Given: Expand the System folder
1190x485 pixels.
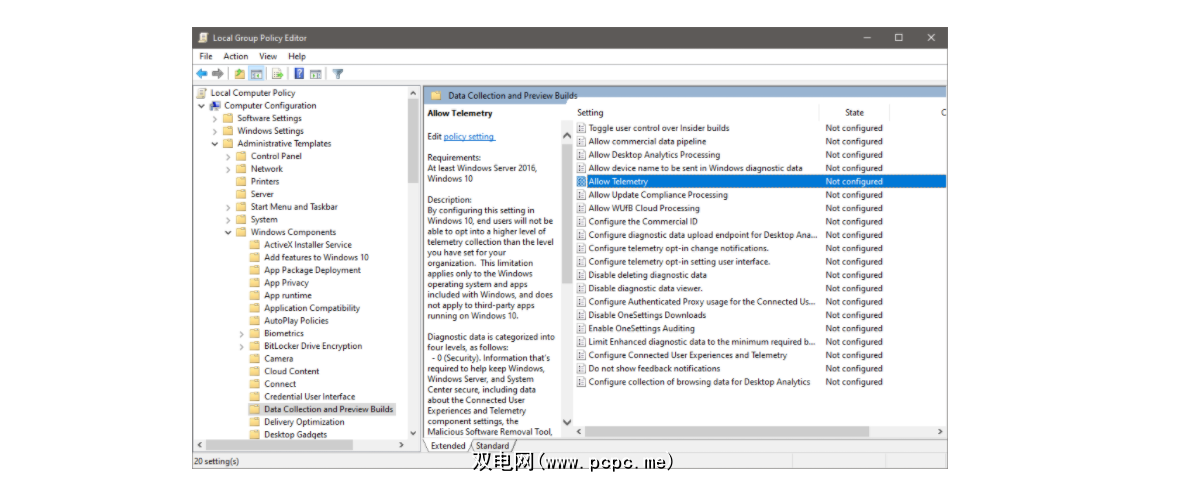Looking at the screenshot, I should pos(228,219).
